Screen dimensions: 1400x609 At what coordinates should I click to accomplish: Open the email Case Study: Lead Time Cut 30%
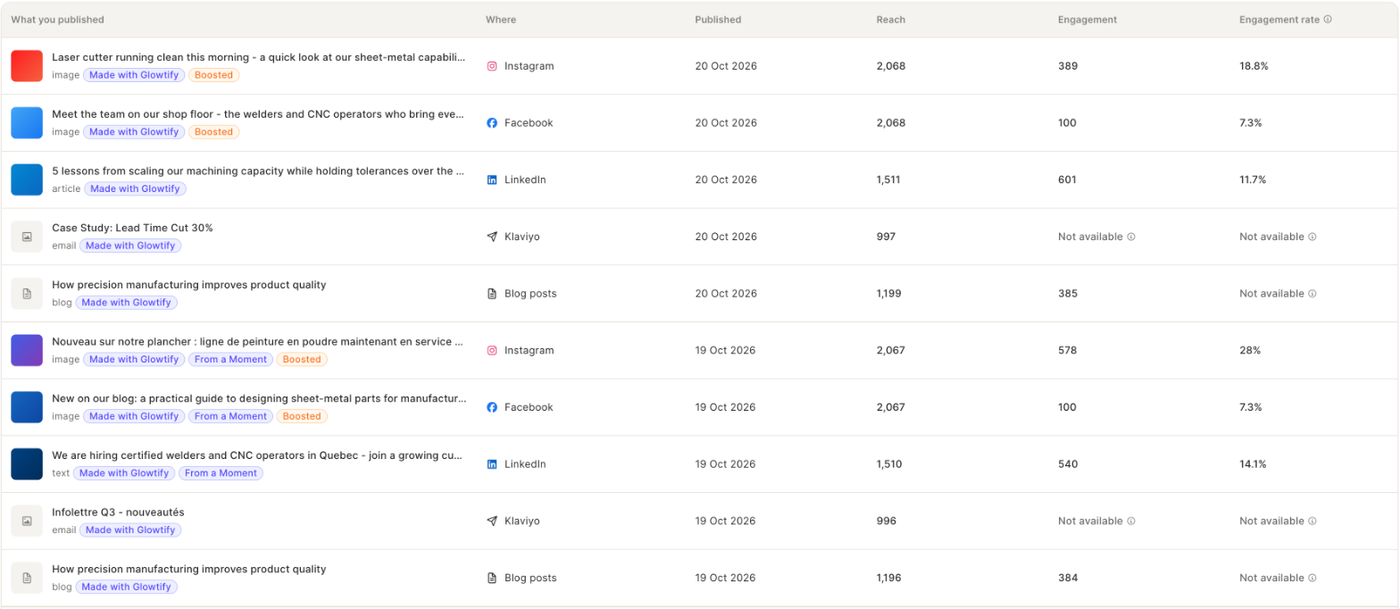coord(132,228)
